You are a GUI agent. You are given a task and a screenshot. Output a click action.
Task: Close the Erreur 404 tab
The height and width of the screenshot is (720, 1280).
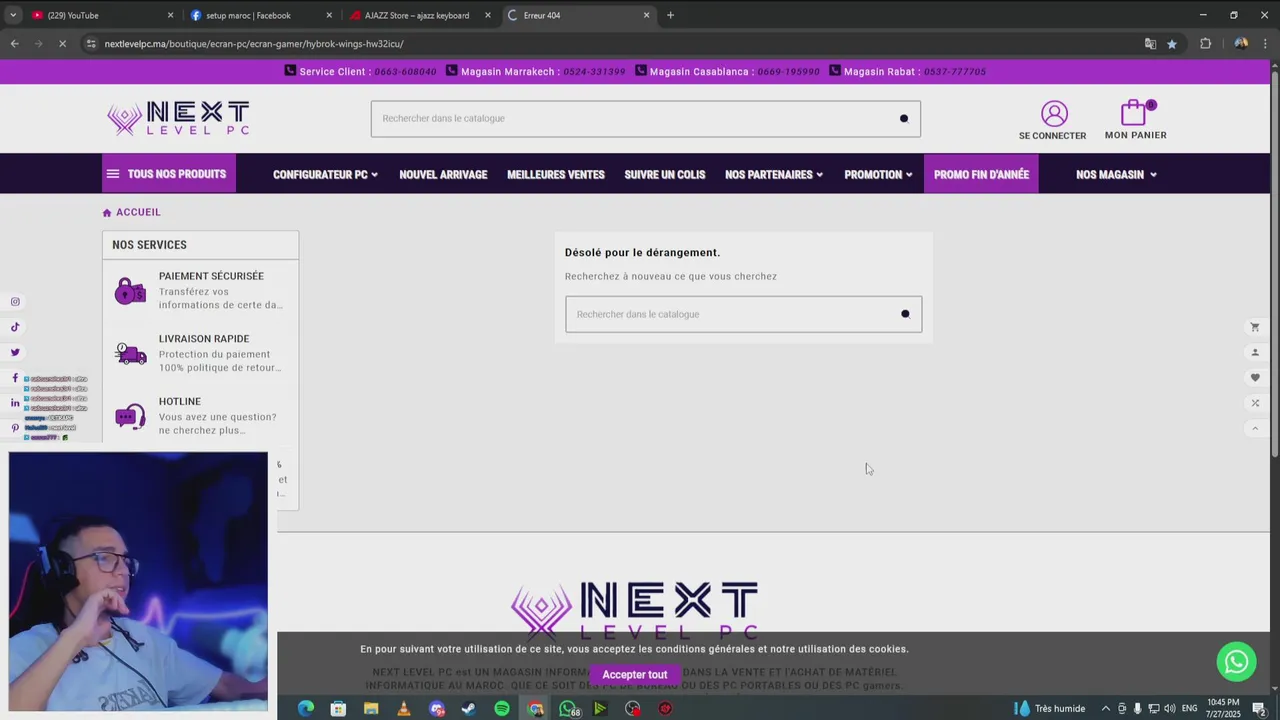[646, 15]
